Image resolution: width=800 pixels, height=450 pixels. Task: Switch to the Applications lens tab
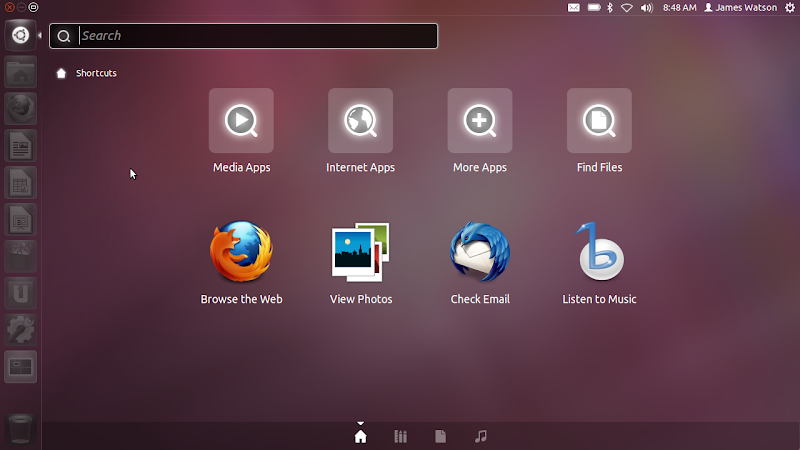click(401, 437)
